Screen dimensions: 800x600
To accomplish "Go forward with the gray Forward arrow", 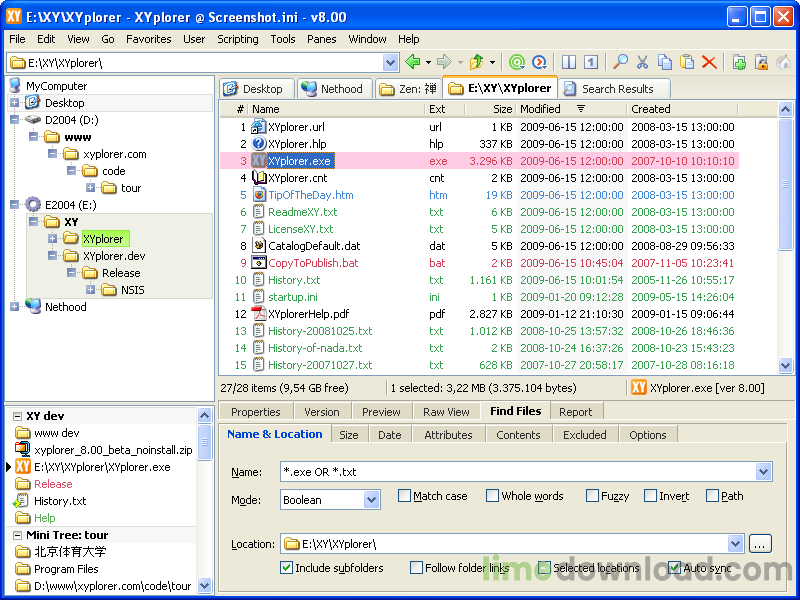I will click(x=444, y=62).
